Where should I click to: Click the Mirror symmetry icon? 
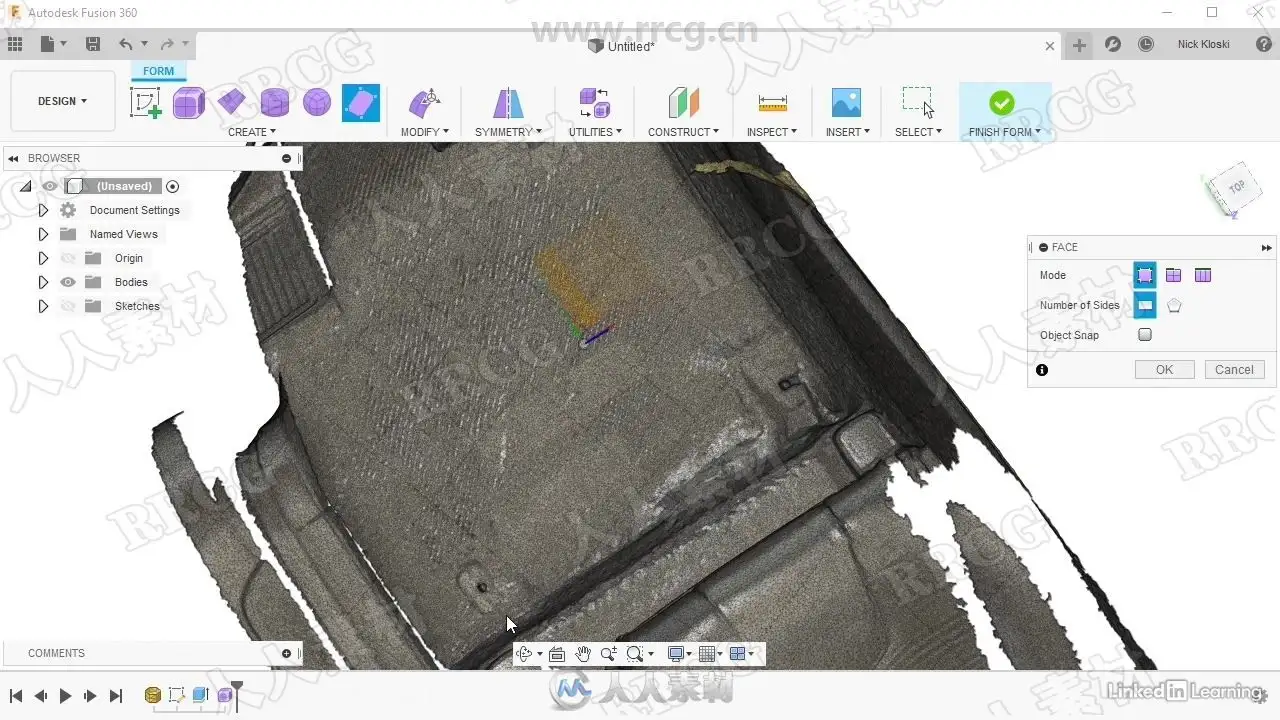pyautogui.click(x=508, y=103)
